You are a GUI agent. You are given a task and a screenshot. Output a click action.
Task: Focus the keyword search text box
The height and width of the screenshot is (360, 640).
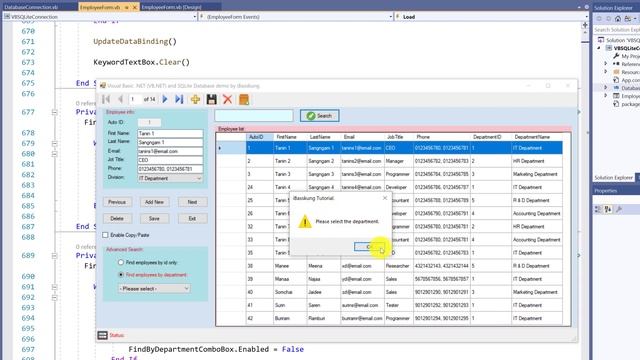[254, 116]
